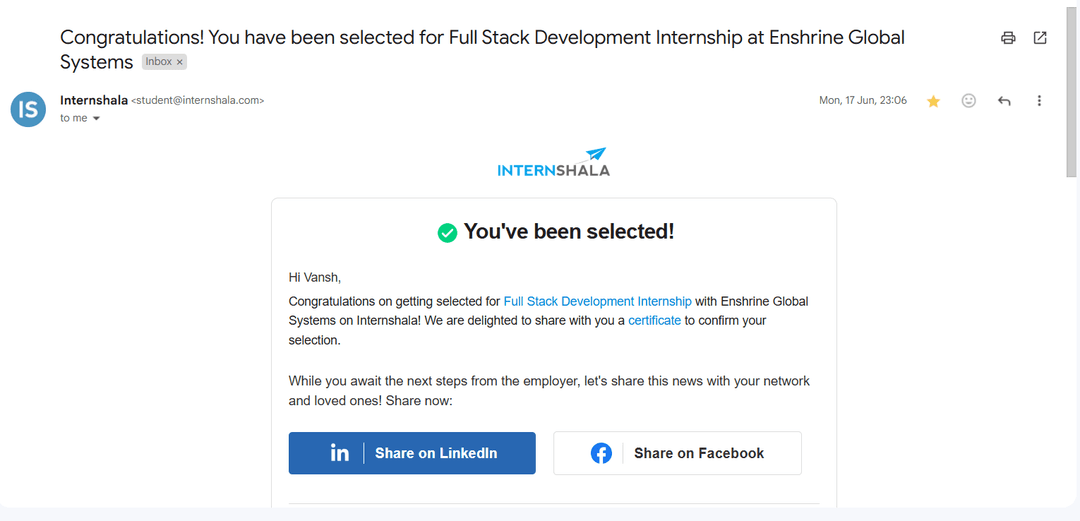The height and width of the screenshot is (521, 1080).
Task: Open the Full Stack Development Internship link
Action: (597, 301)
